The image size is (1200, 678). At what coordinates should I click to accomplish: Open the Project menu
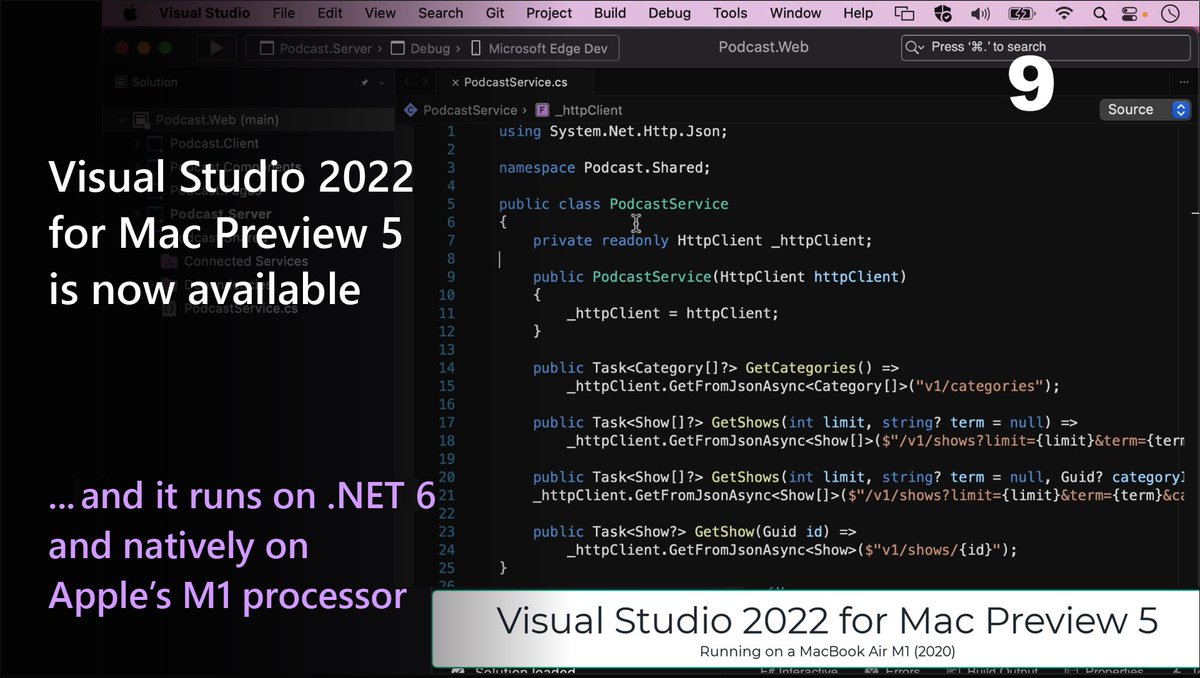click(549, 13)
